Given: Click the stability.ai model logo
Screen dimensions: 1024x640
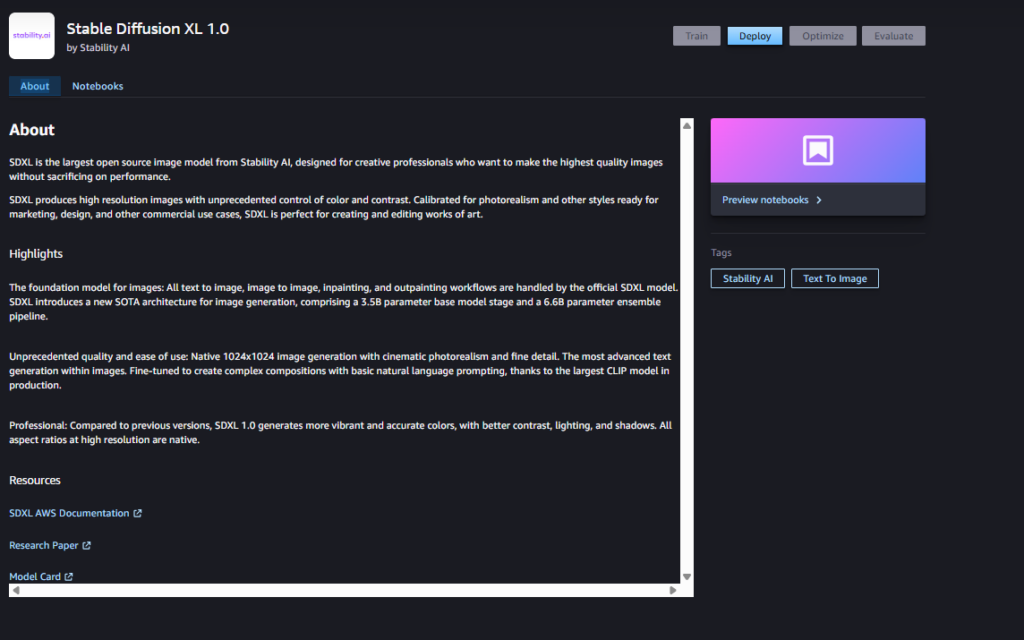Looking at the screenshot, I should [31, 36].
